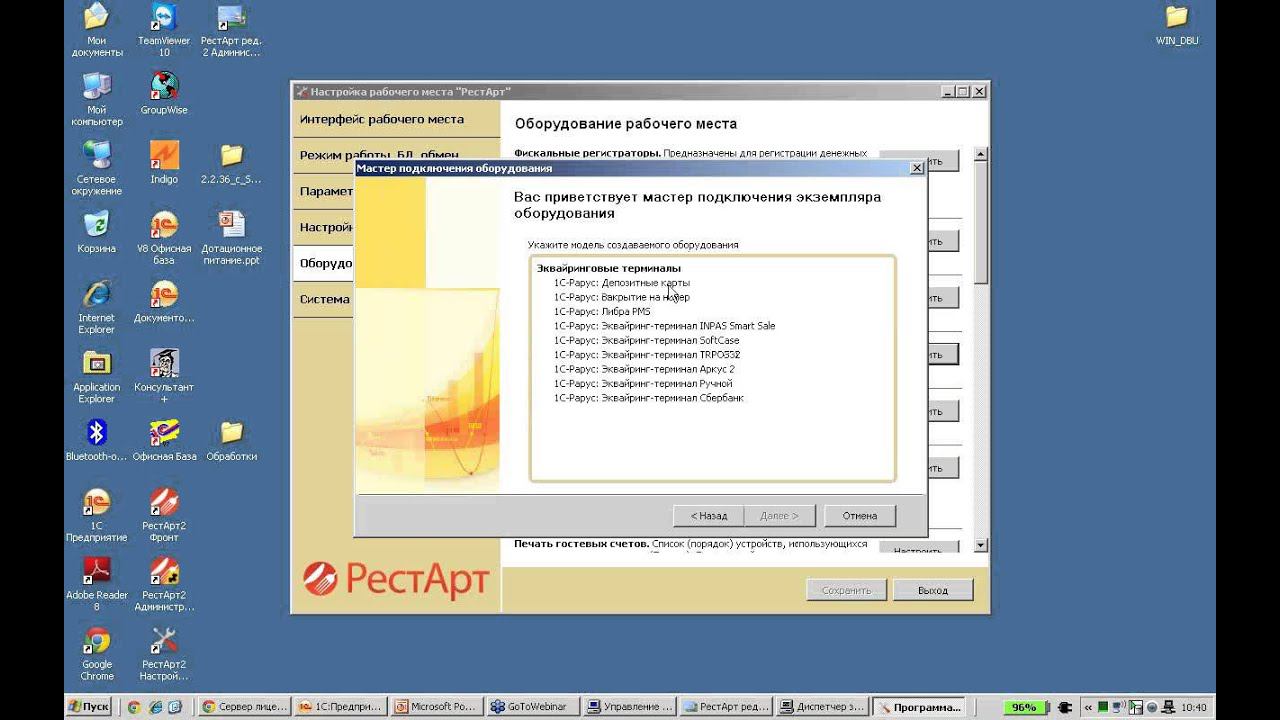Click scroll down arrow in equipment panel

pyautogui.click(x=980, y=545)
